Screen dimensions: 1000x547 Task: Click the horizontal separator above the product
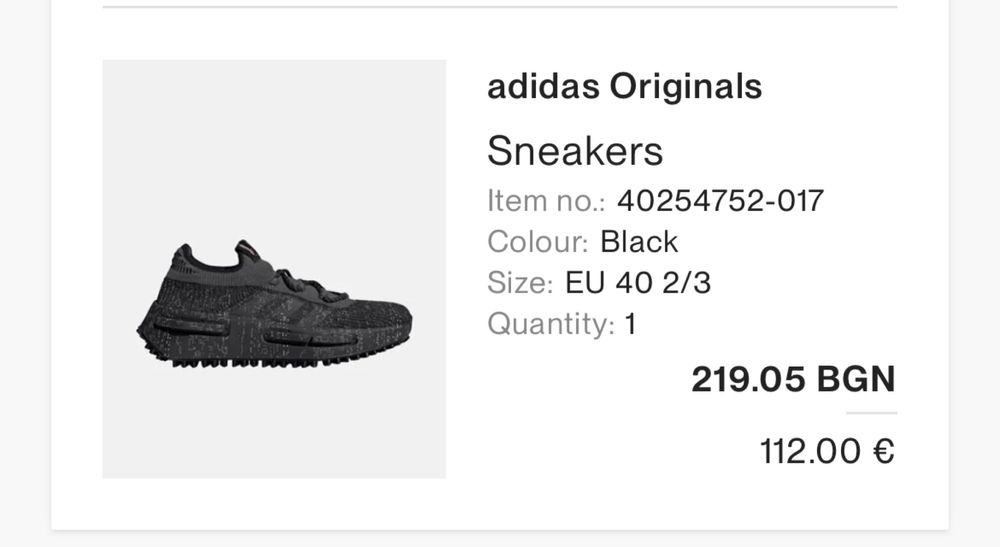tap(500, 8)
